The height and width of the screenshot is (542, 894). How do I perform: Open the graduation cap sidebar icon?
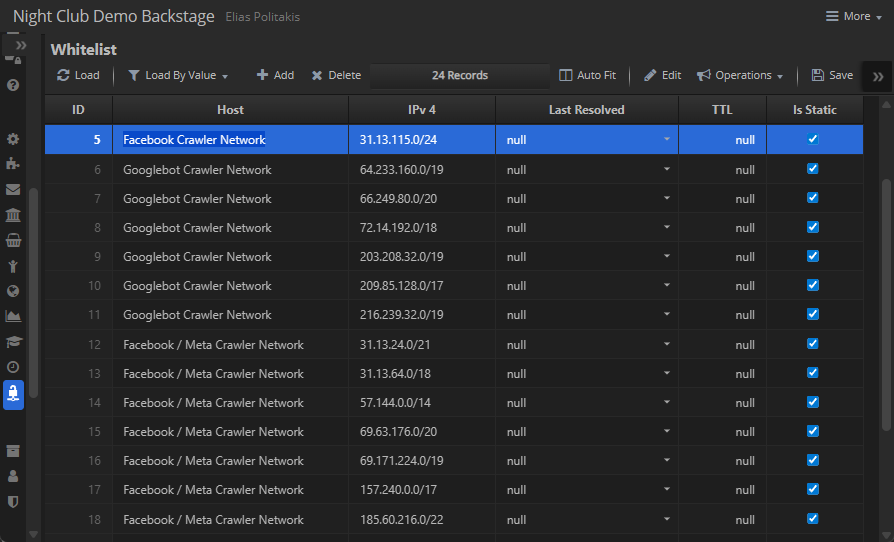13,341
